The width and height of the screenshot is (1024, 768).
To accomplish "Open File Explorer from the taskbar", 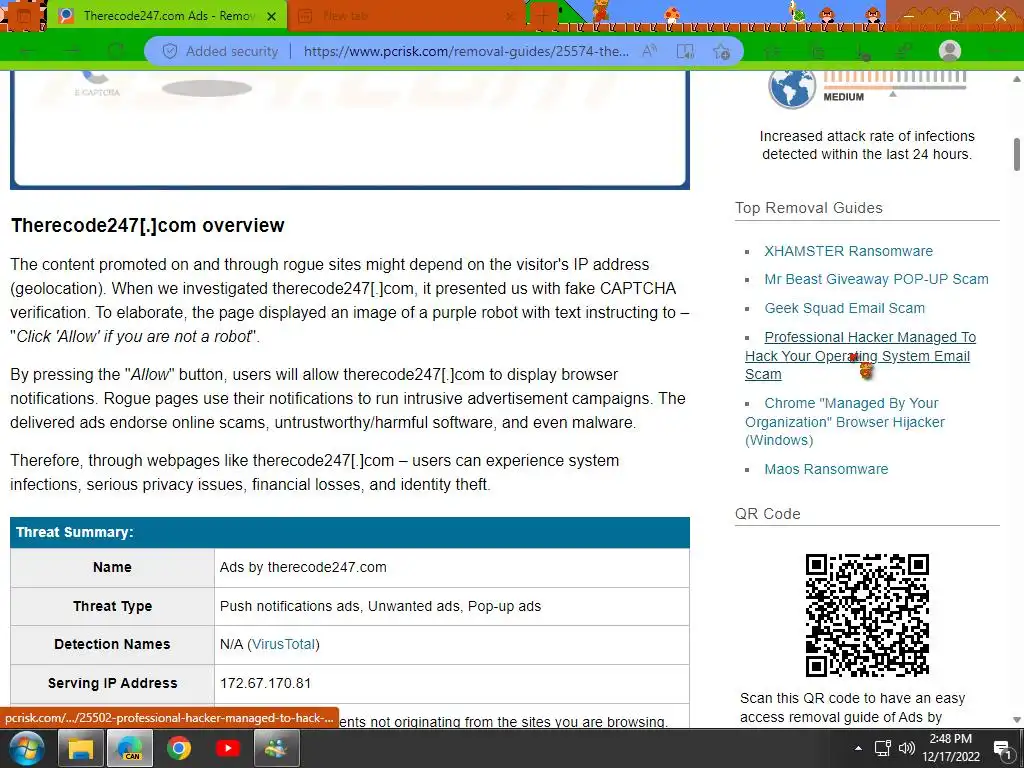I will pos(80,748).
